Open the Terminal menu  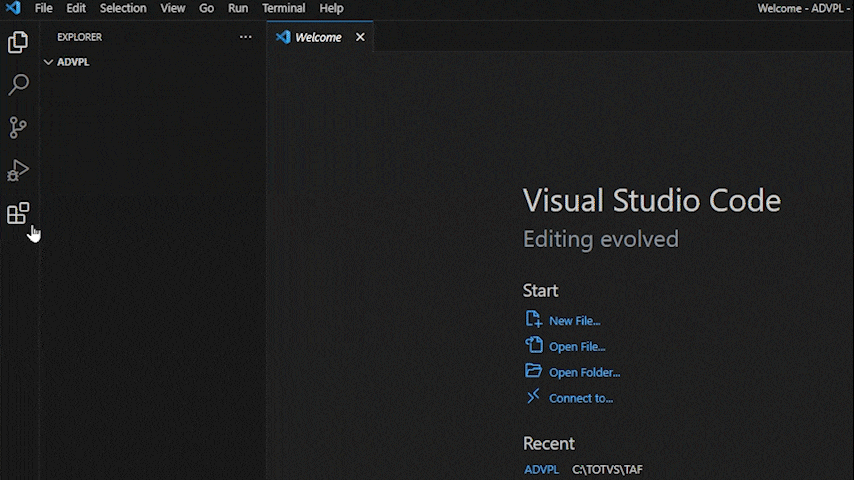(x=284, y=8)
